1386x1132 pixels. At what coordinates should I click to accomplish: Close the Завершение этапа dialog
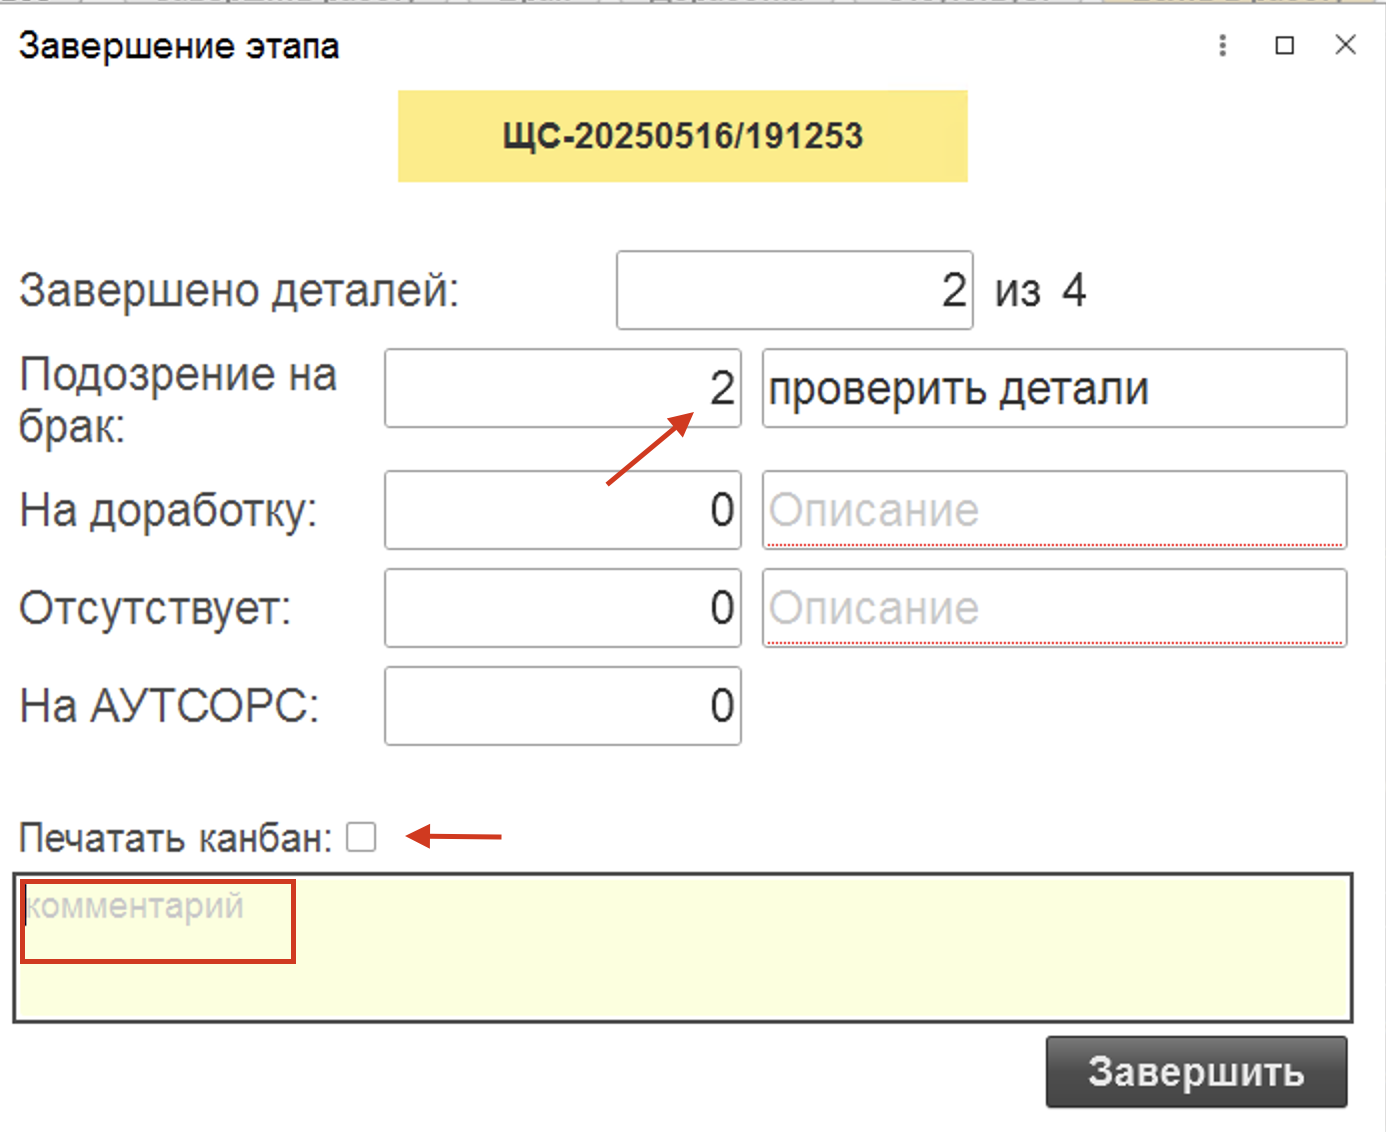pos(1345,45)
